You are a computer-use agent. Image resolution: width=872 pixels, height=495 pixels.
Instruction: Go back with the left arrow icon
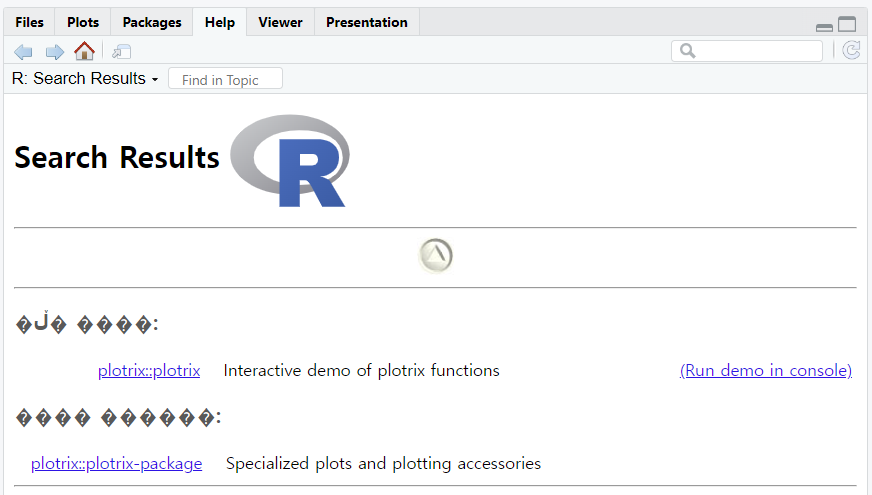click(x=23, y=52)
